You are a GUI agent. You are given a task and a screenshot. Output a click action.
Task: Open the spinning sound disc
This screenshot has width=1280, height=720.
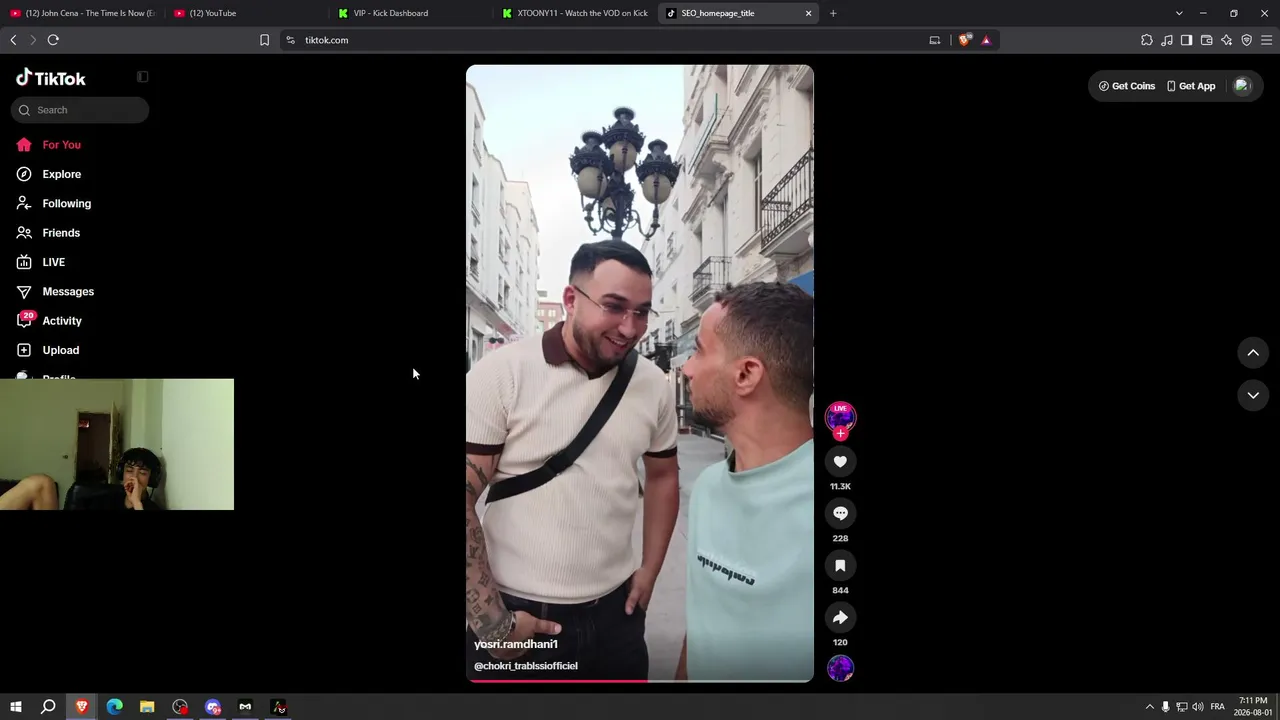click(840, 668)
